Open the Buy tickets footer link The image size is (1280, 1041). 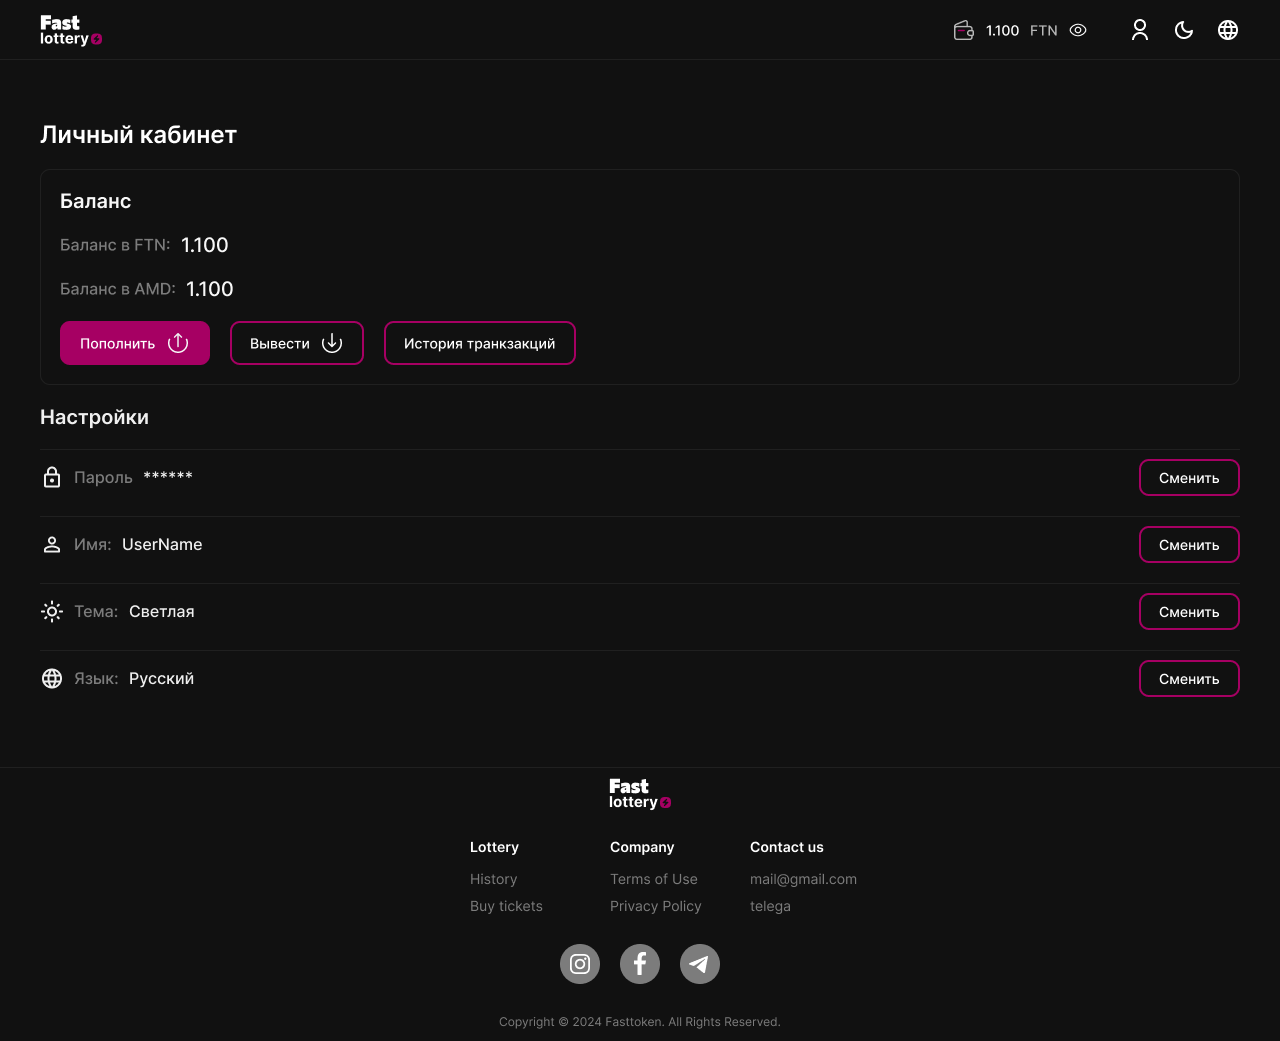coord(506,906)
